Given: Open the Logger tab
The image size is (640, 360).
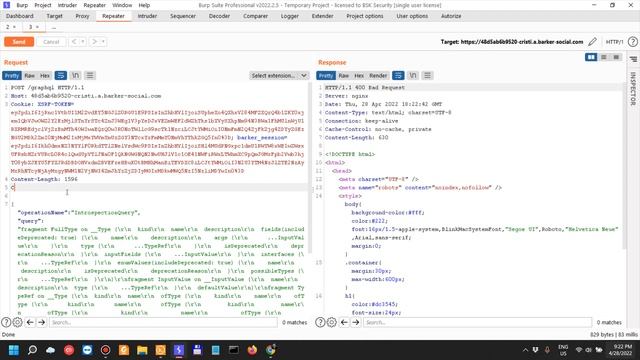Looking at the screenshot, I should (x=289, y=16).
